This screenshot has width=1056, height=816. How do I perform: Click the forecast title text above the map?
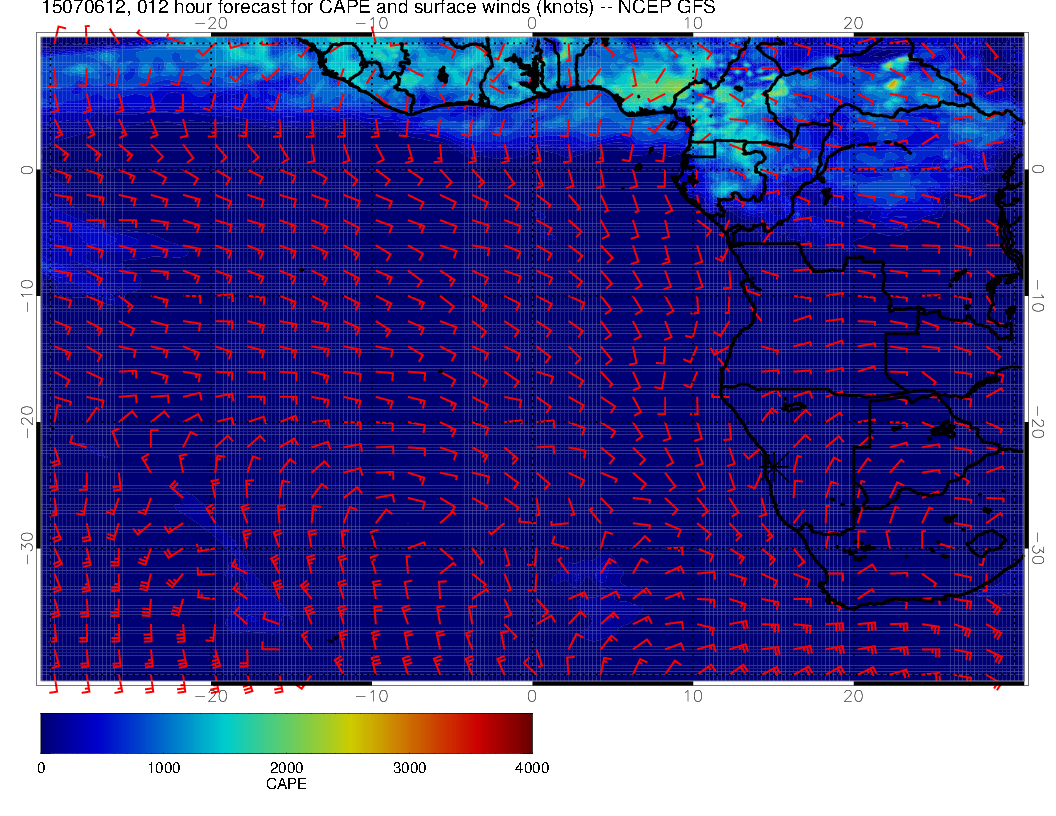[x=378, y=7]
